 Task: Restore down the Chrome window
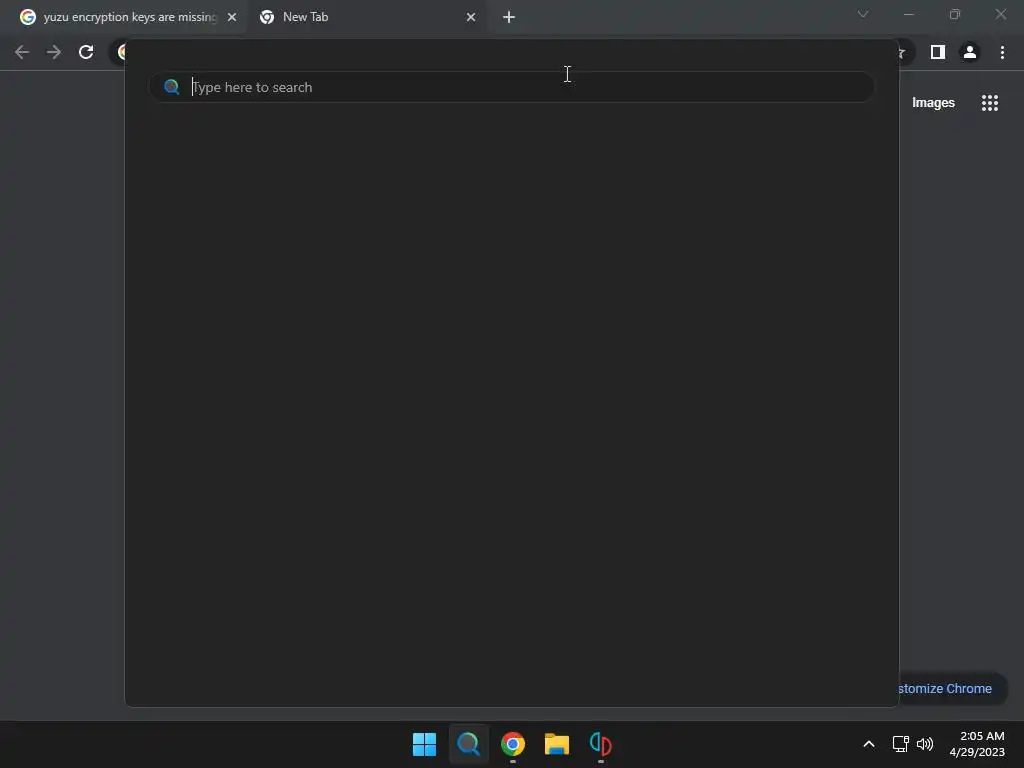[x=955, y=14]
